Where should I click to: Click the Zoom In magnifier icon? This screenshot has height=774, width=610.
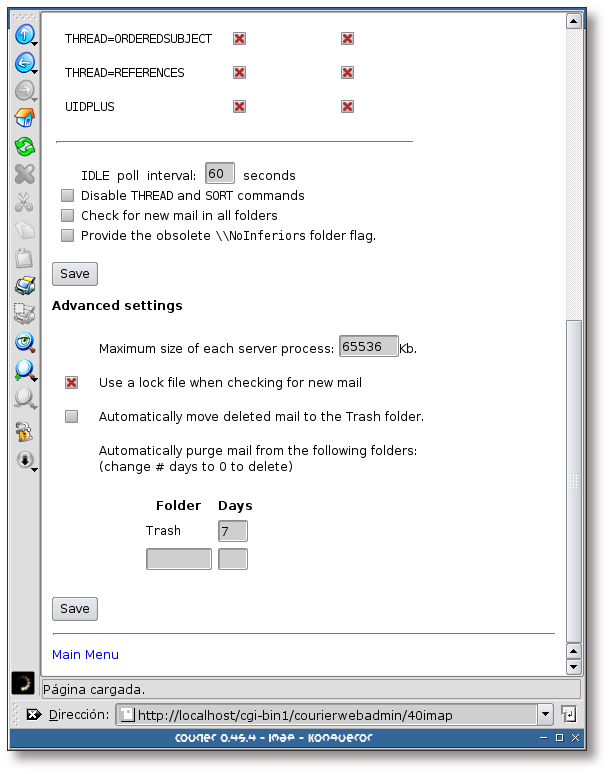(x=24, y=370)
